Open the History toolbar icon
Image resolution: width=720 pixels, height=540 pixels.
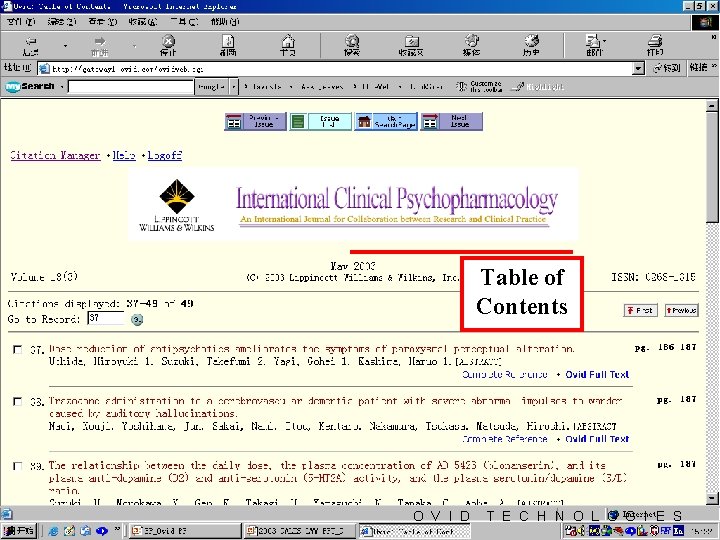coord(531,45)
